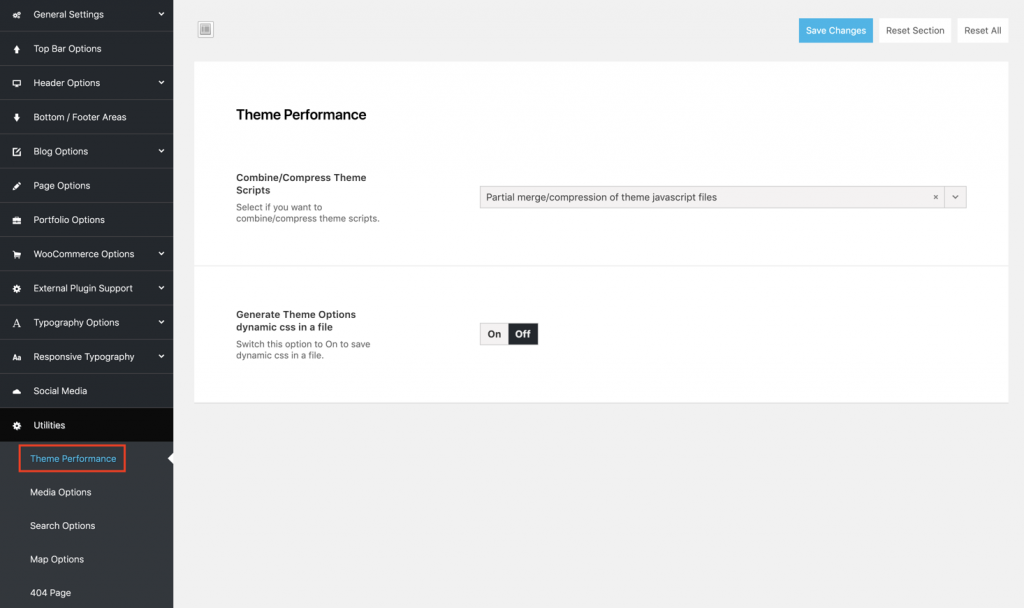Click the General Settings gears icon
Viewport: 1024px width, 608px height.
[16, 15]
